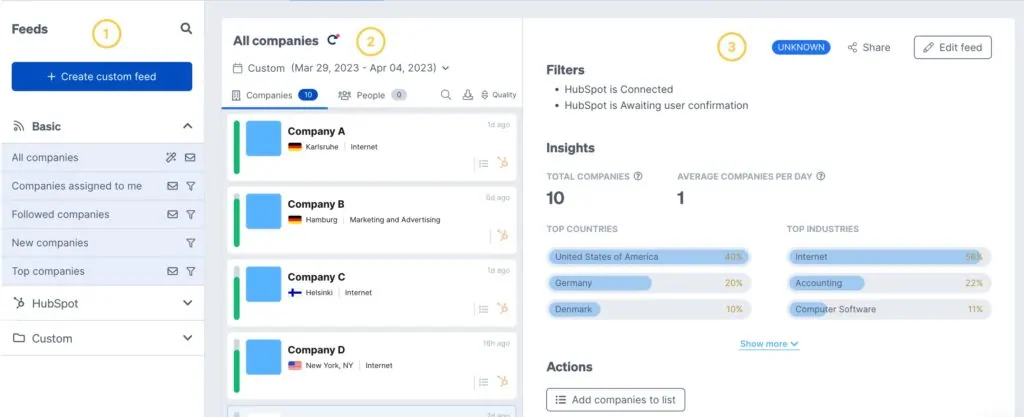This screenshot has height=417, width=1024.
Task: Click the Internet industry bar
Action: 889,257
